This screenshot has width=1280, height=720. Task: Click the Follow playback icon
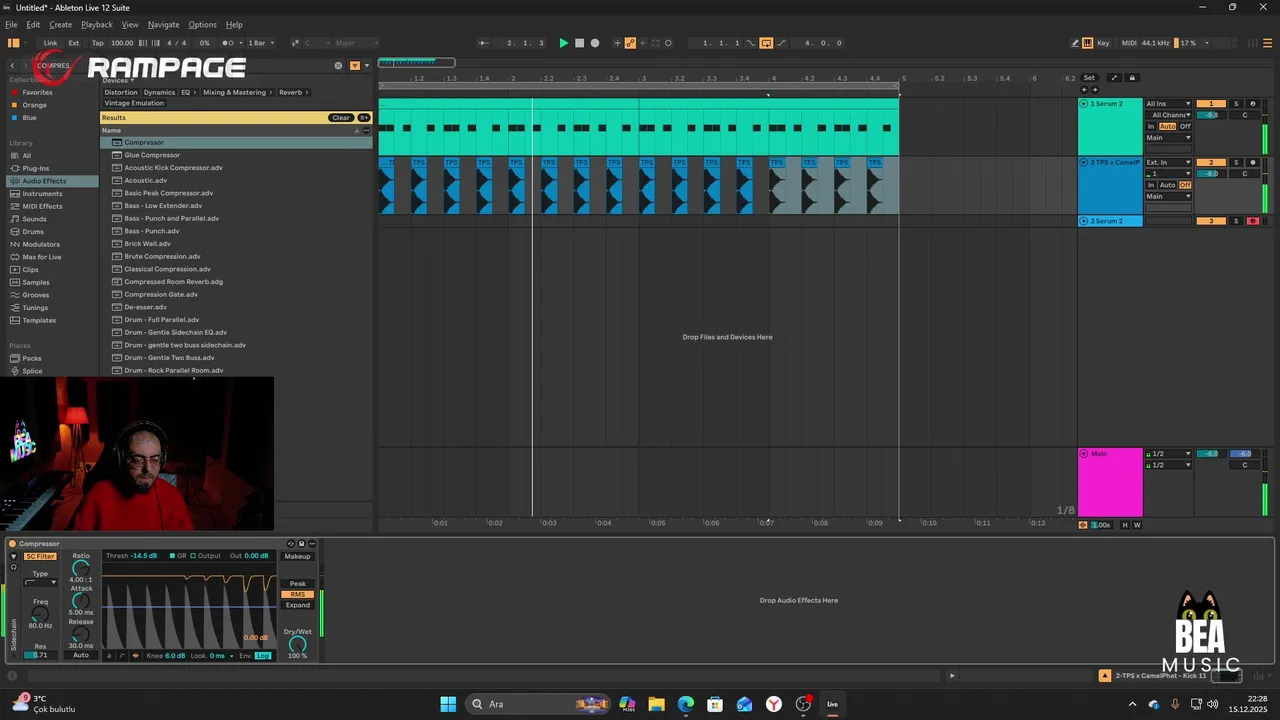pyautogui.click(x=484, y=43)
